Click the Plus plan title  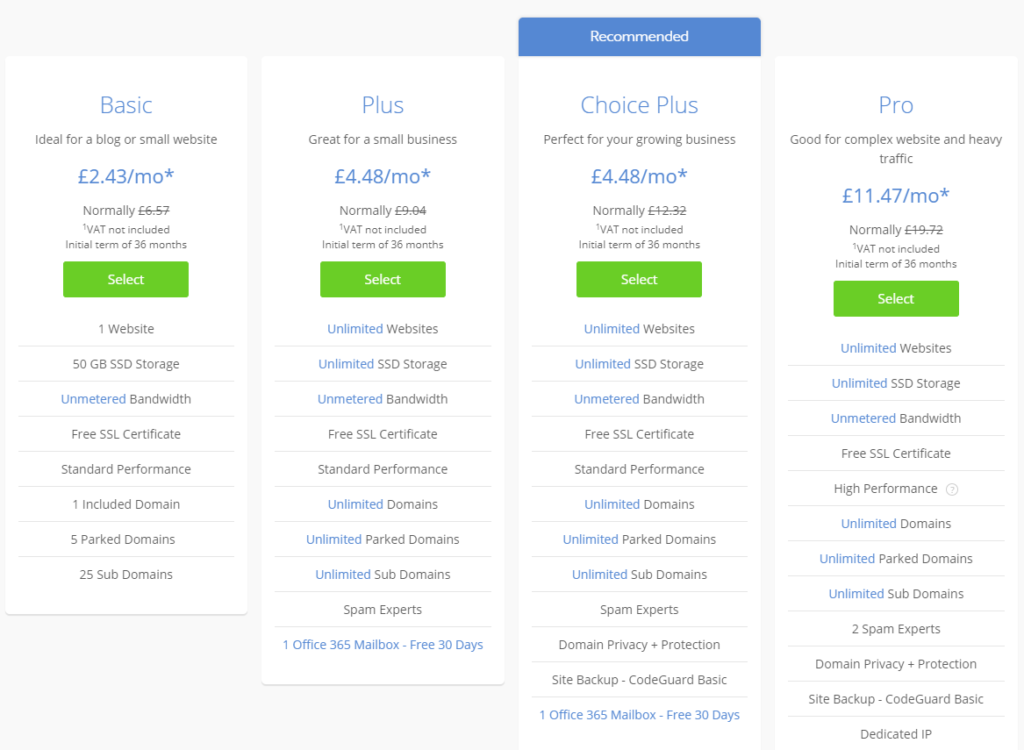point(383,105)
